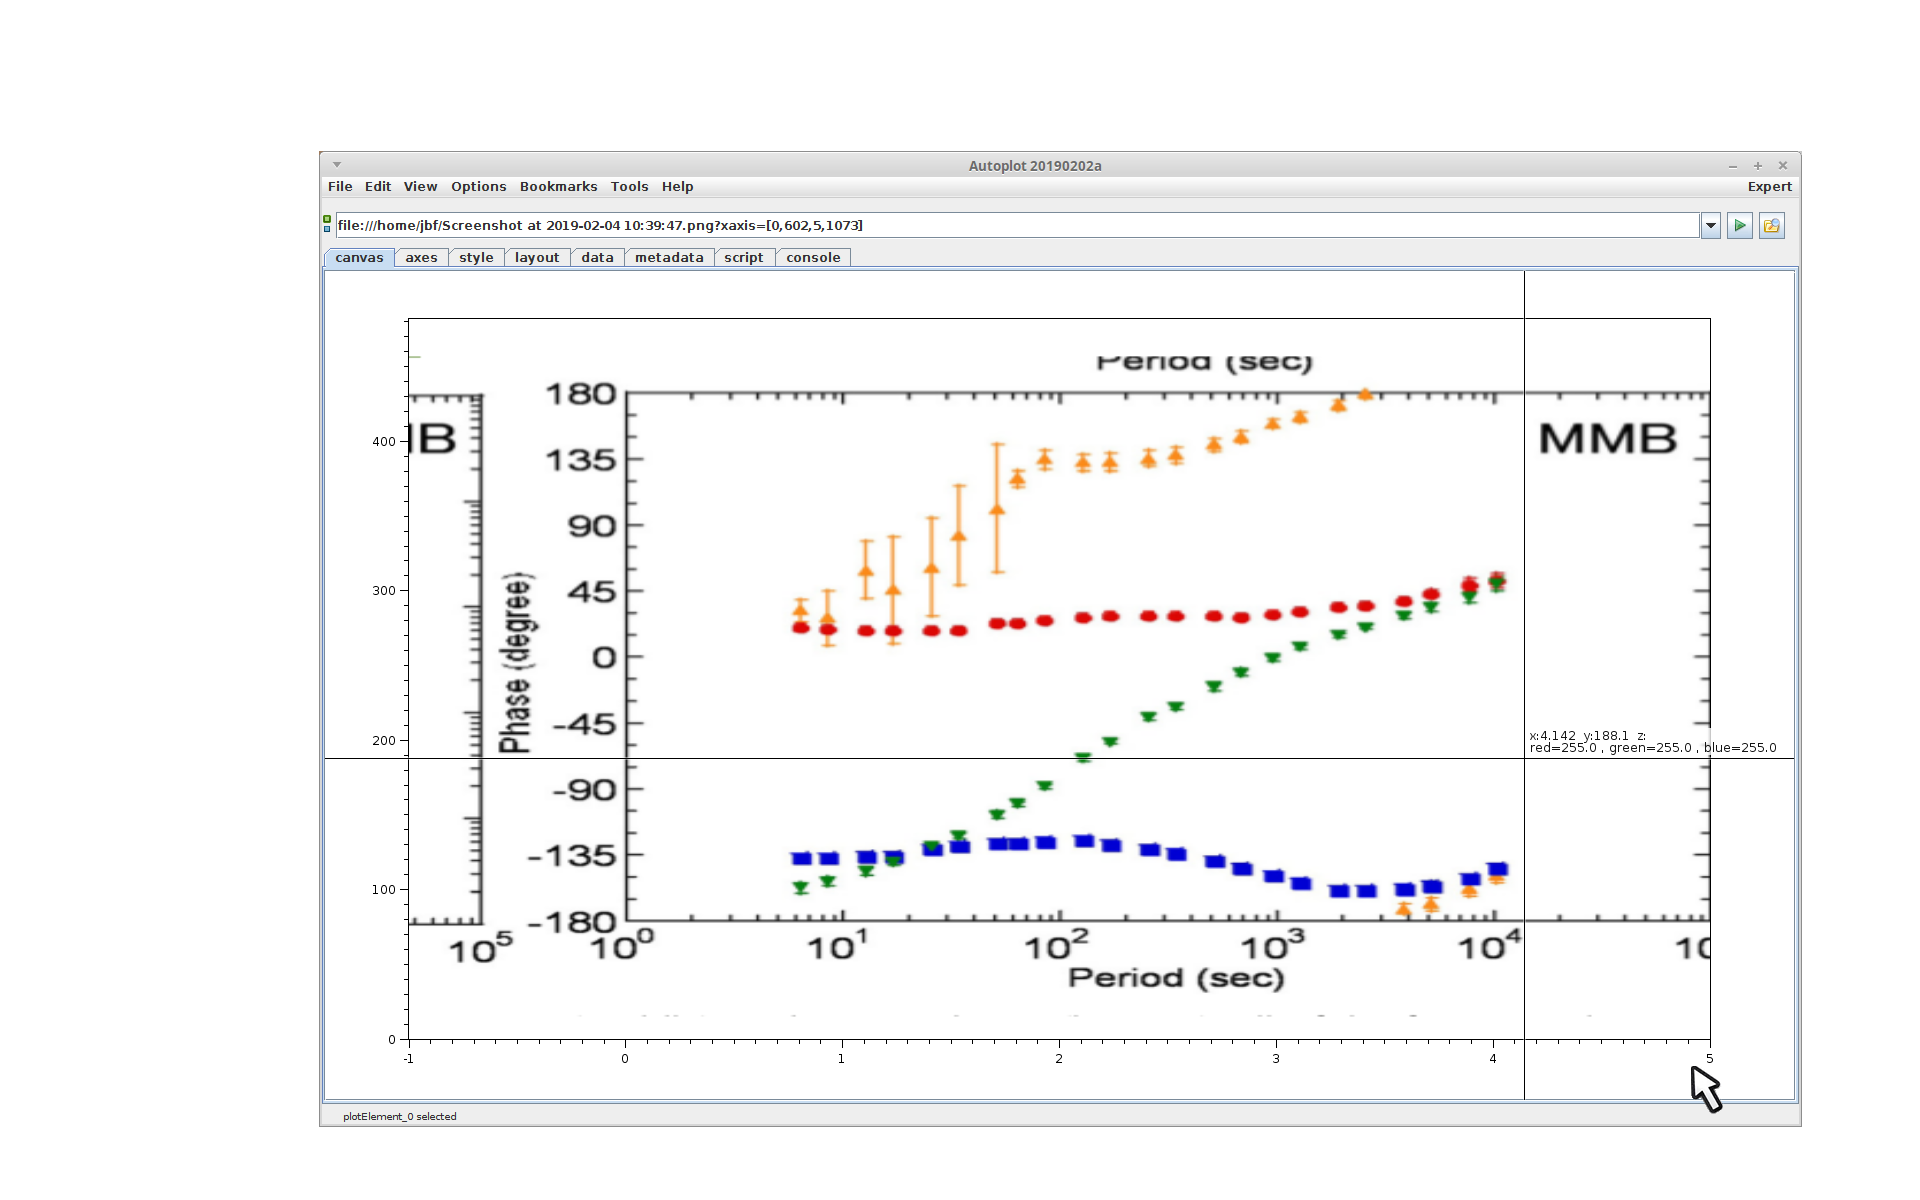Click the green play button beside address bar

tap(1739, 226)
